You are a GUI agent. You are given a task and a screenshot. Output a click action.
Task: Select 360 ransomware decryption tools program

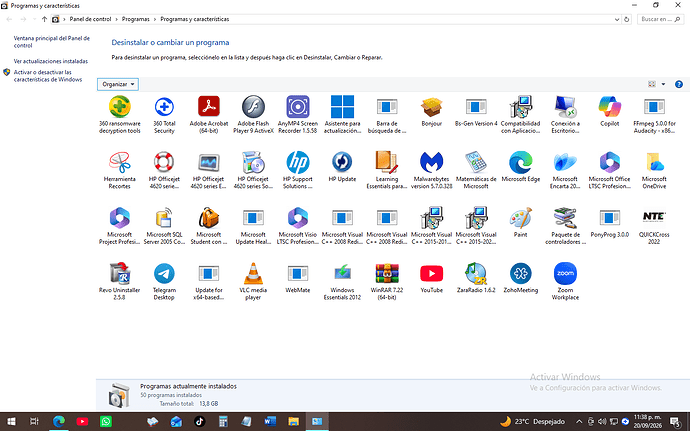tap(120, 114)
